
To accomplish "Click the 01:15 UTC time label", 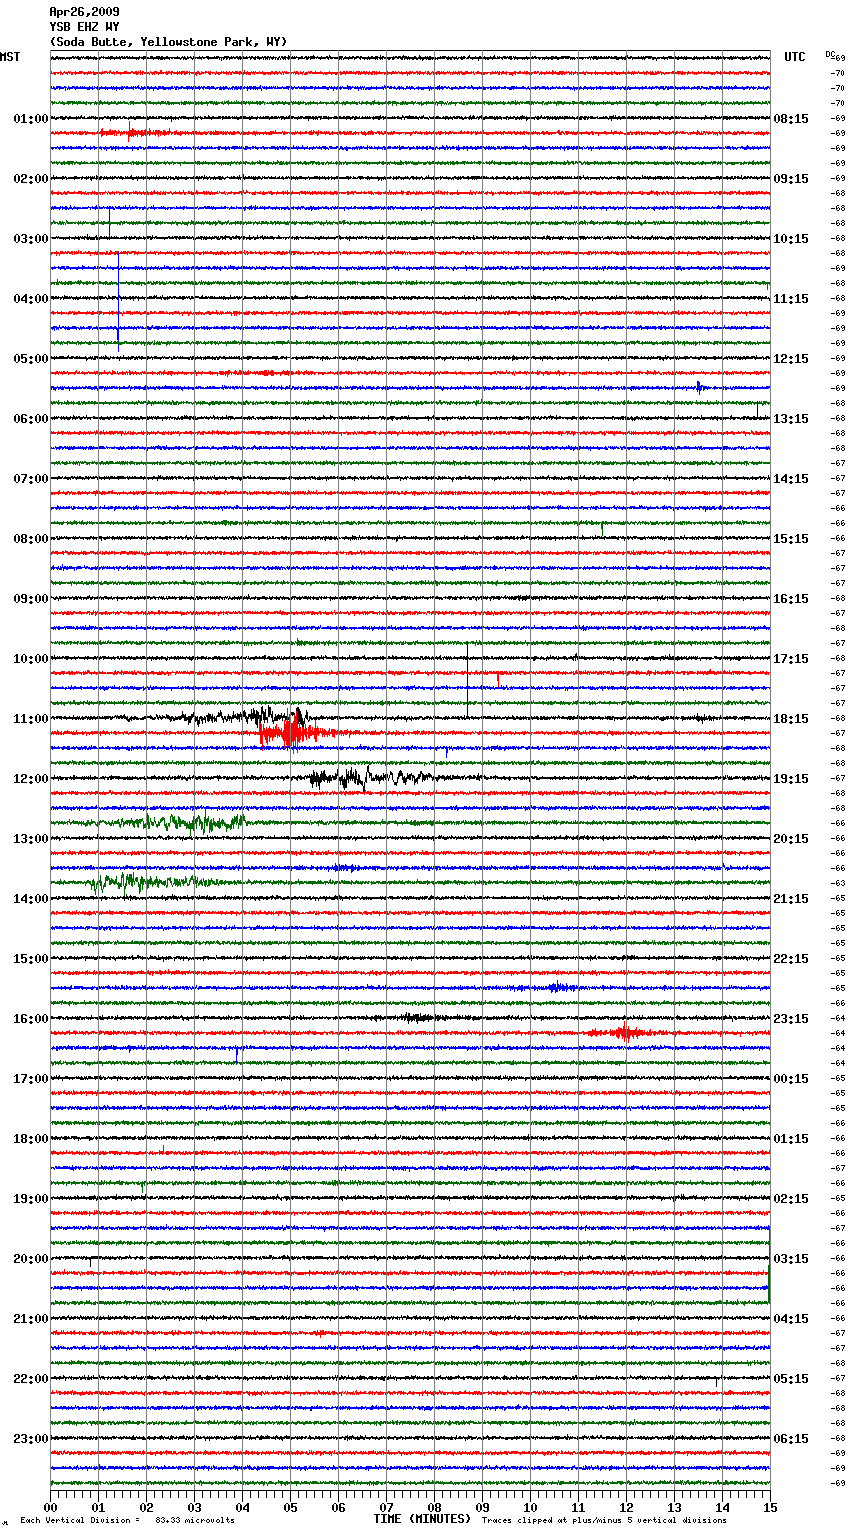I will point(791,1139).
